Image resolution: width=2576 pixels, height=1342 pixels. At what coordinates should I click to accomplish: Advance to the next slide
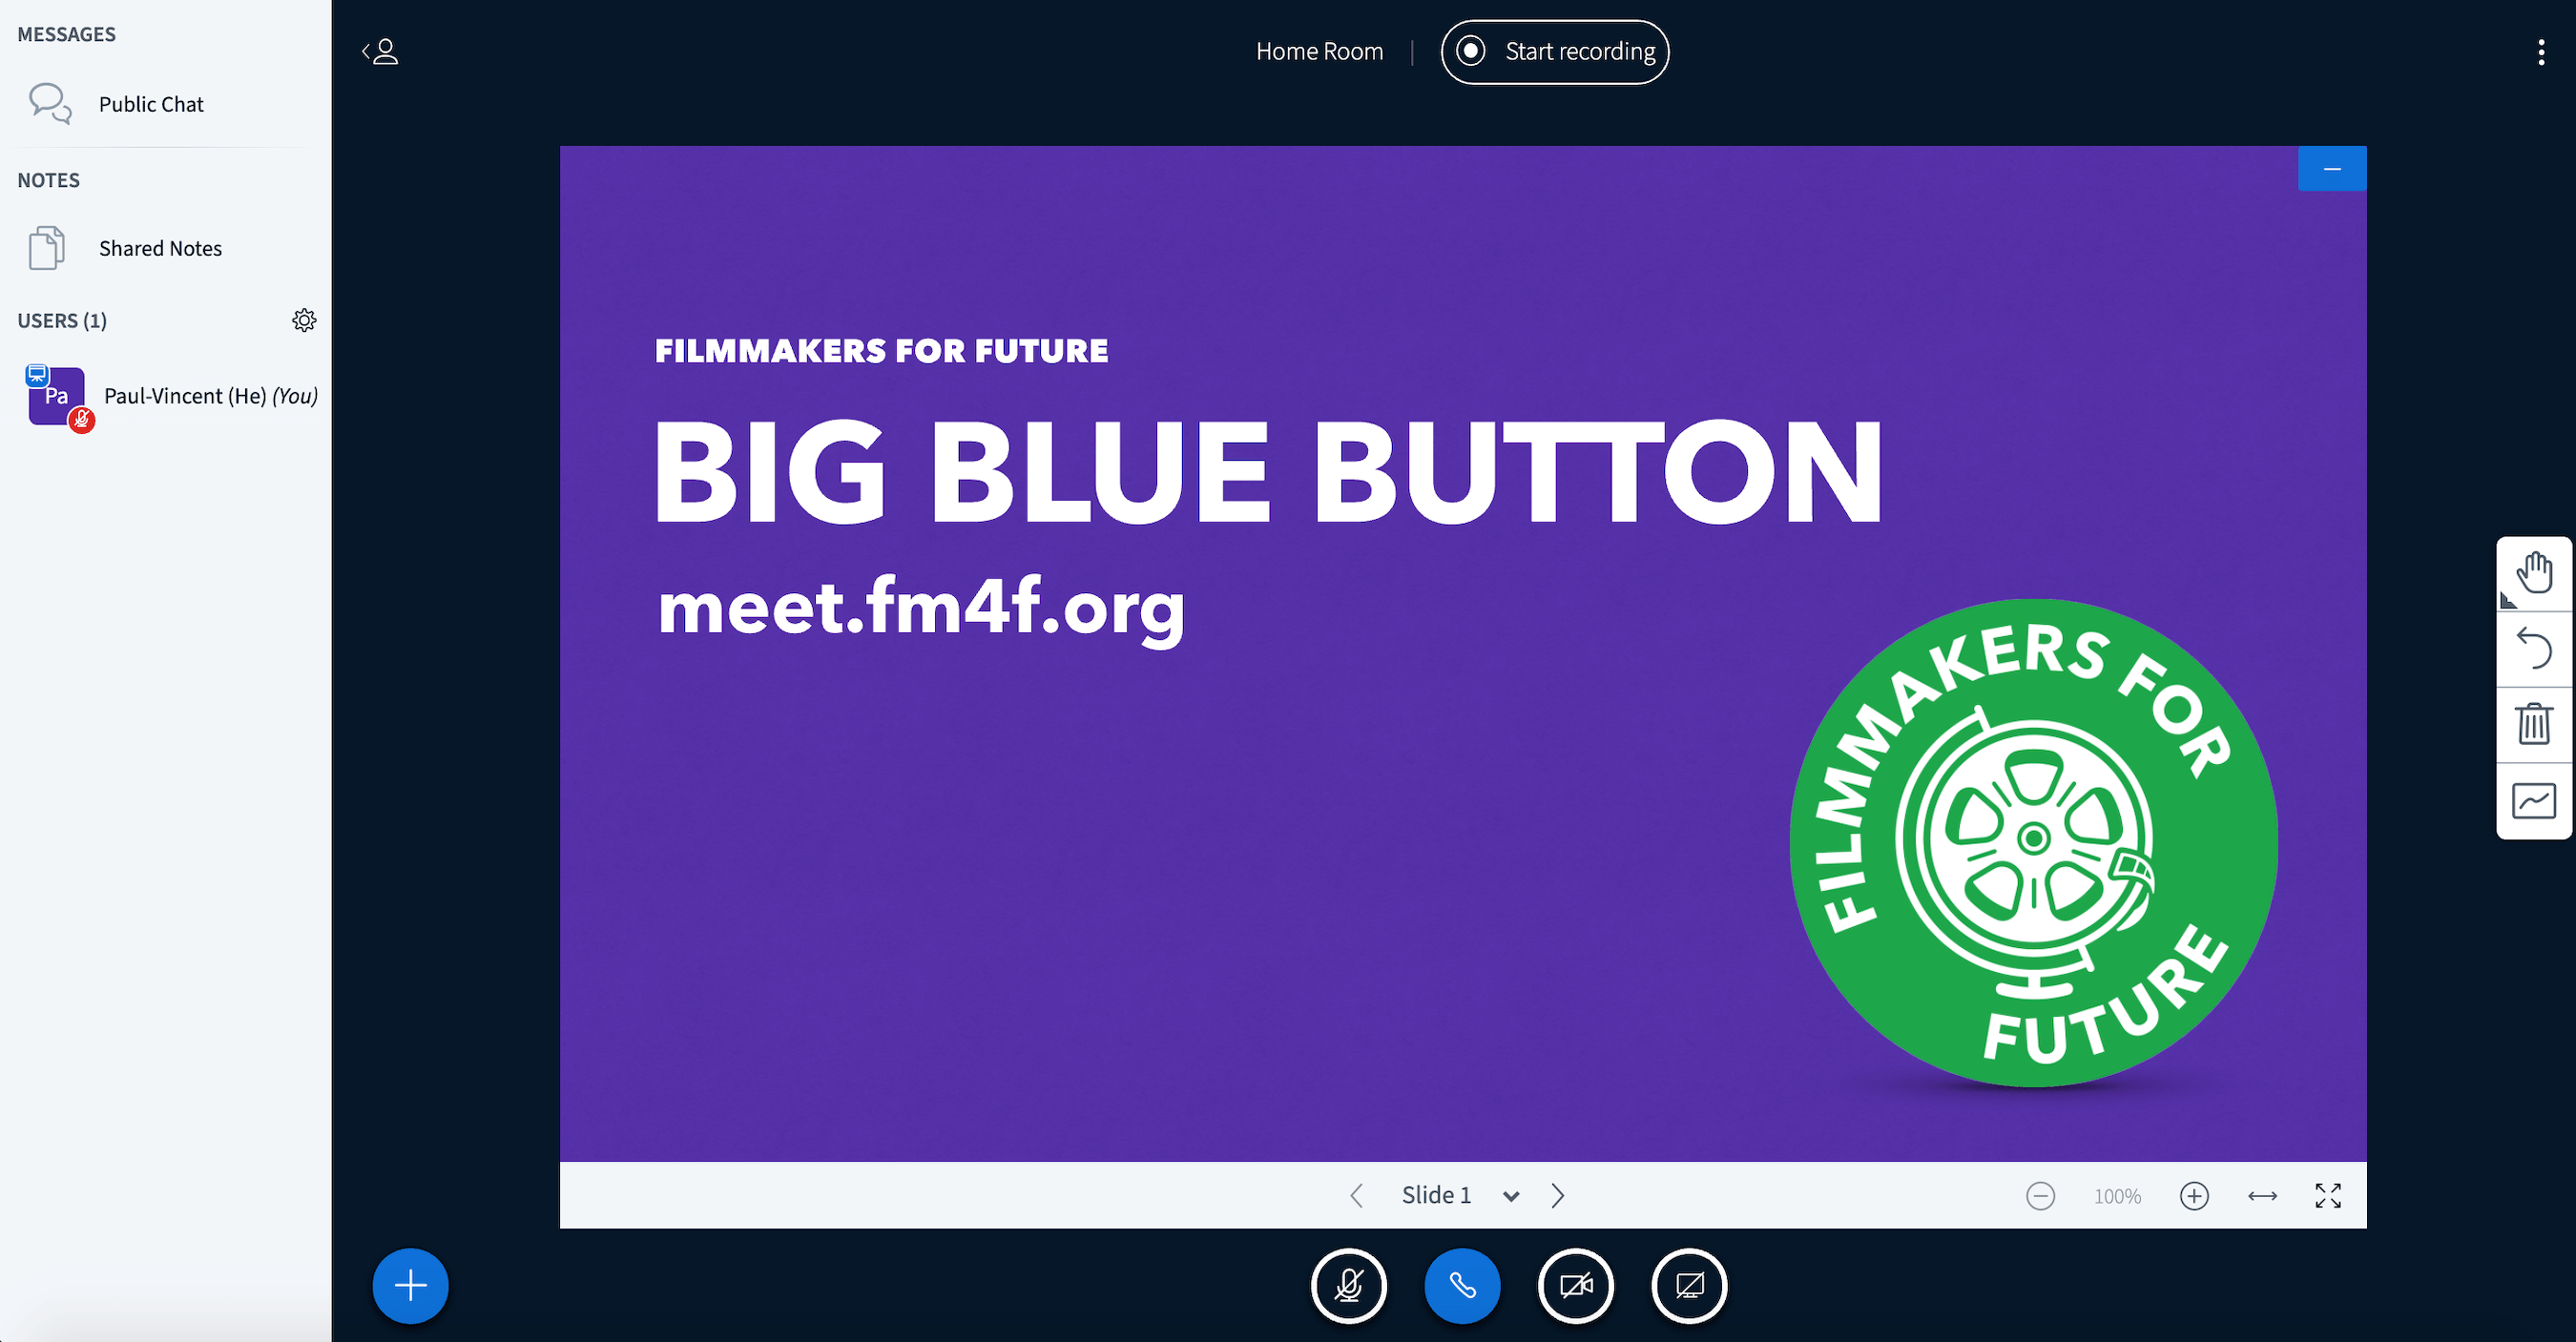(1558, 1196)
